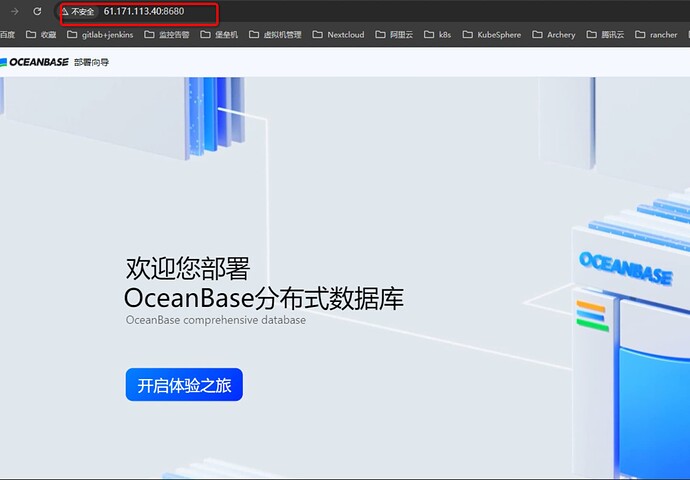Click the OceanBase comprehensive database subtitle
The height and width of the screenshot is (480, 690).
[x=216, y=320]
